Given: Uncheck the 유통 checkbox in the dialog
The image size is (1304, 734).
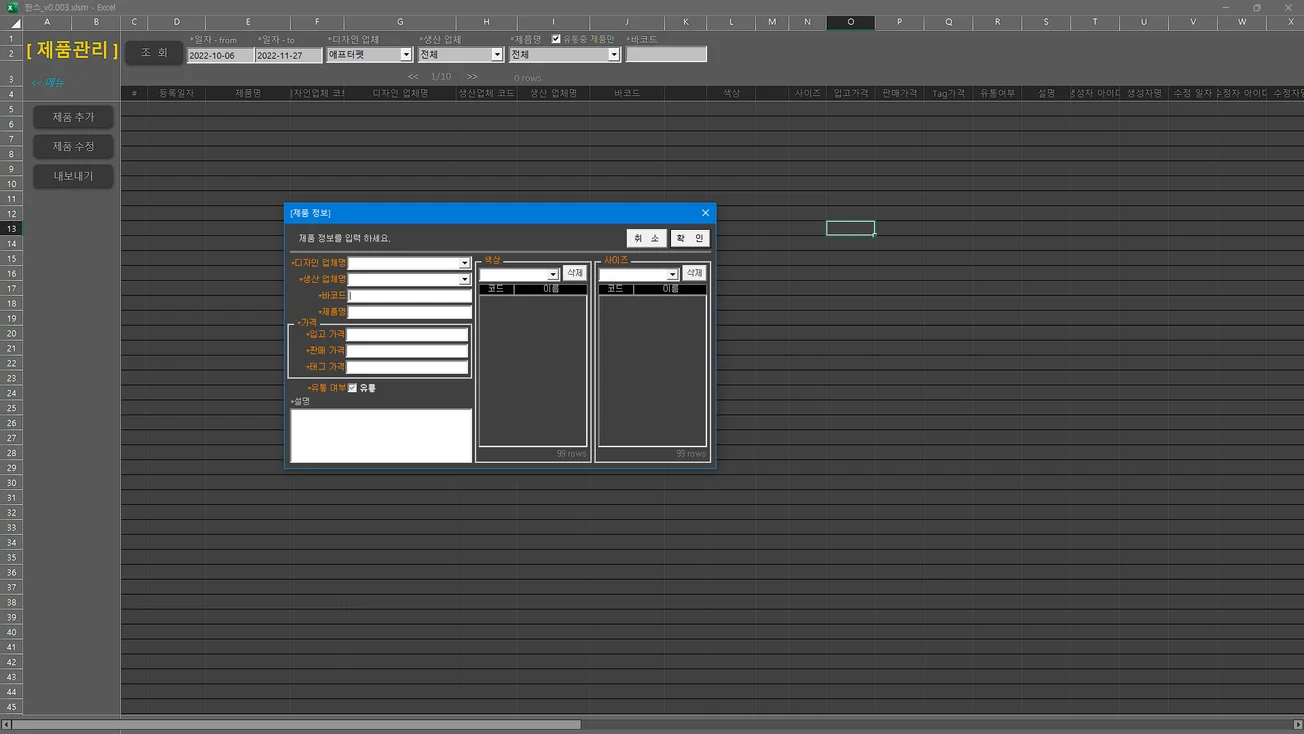Looking at the screenshot, I should (352, 388).
